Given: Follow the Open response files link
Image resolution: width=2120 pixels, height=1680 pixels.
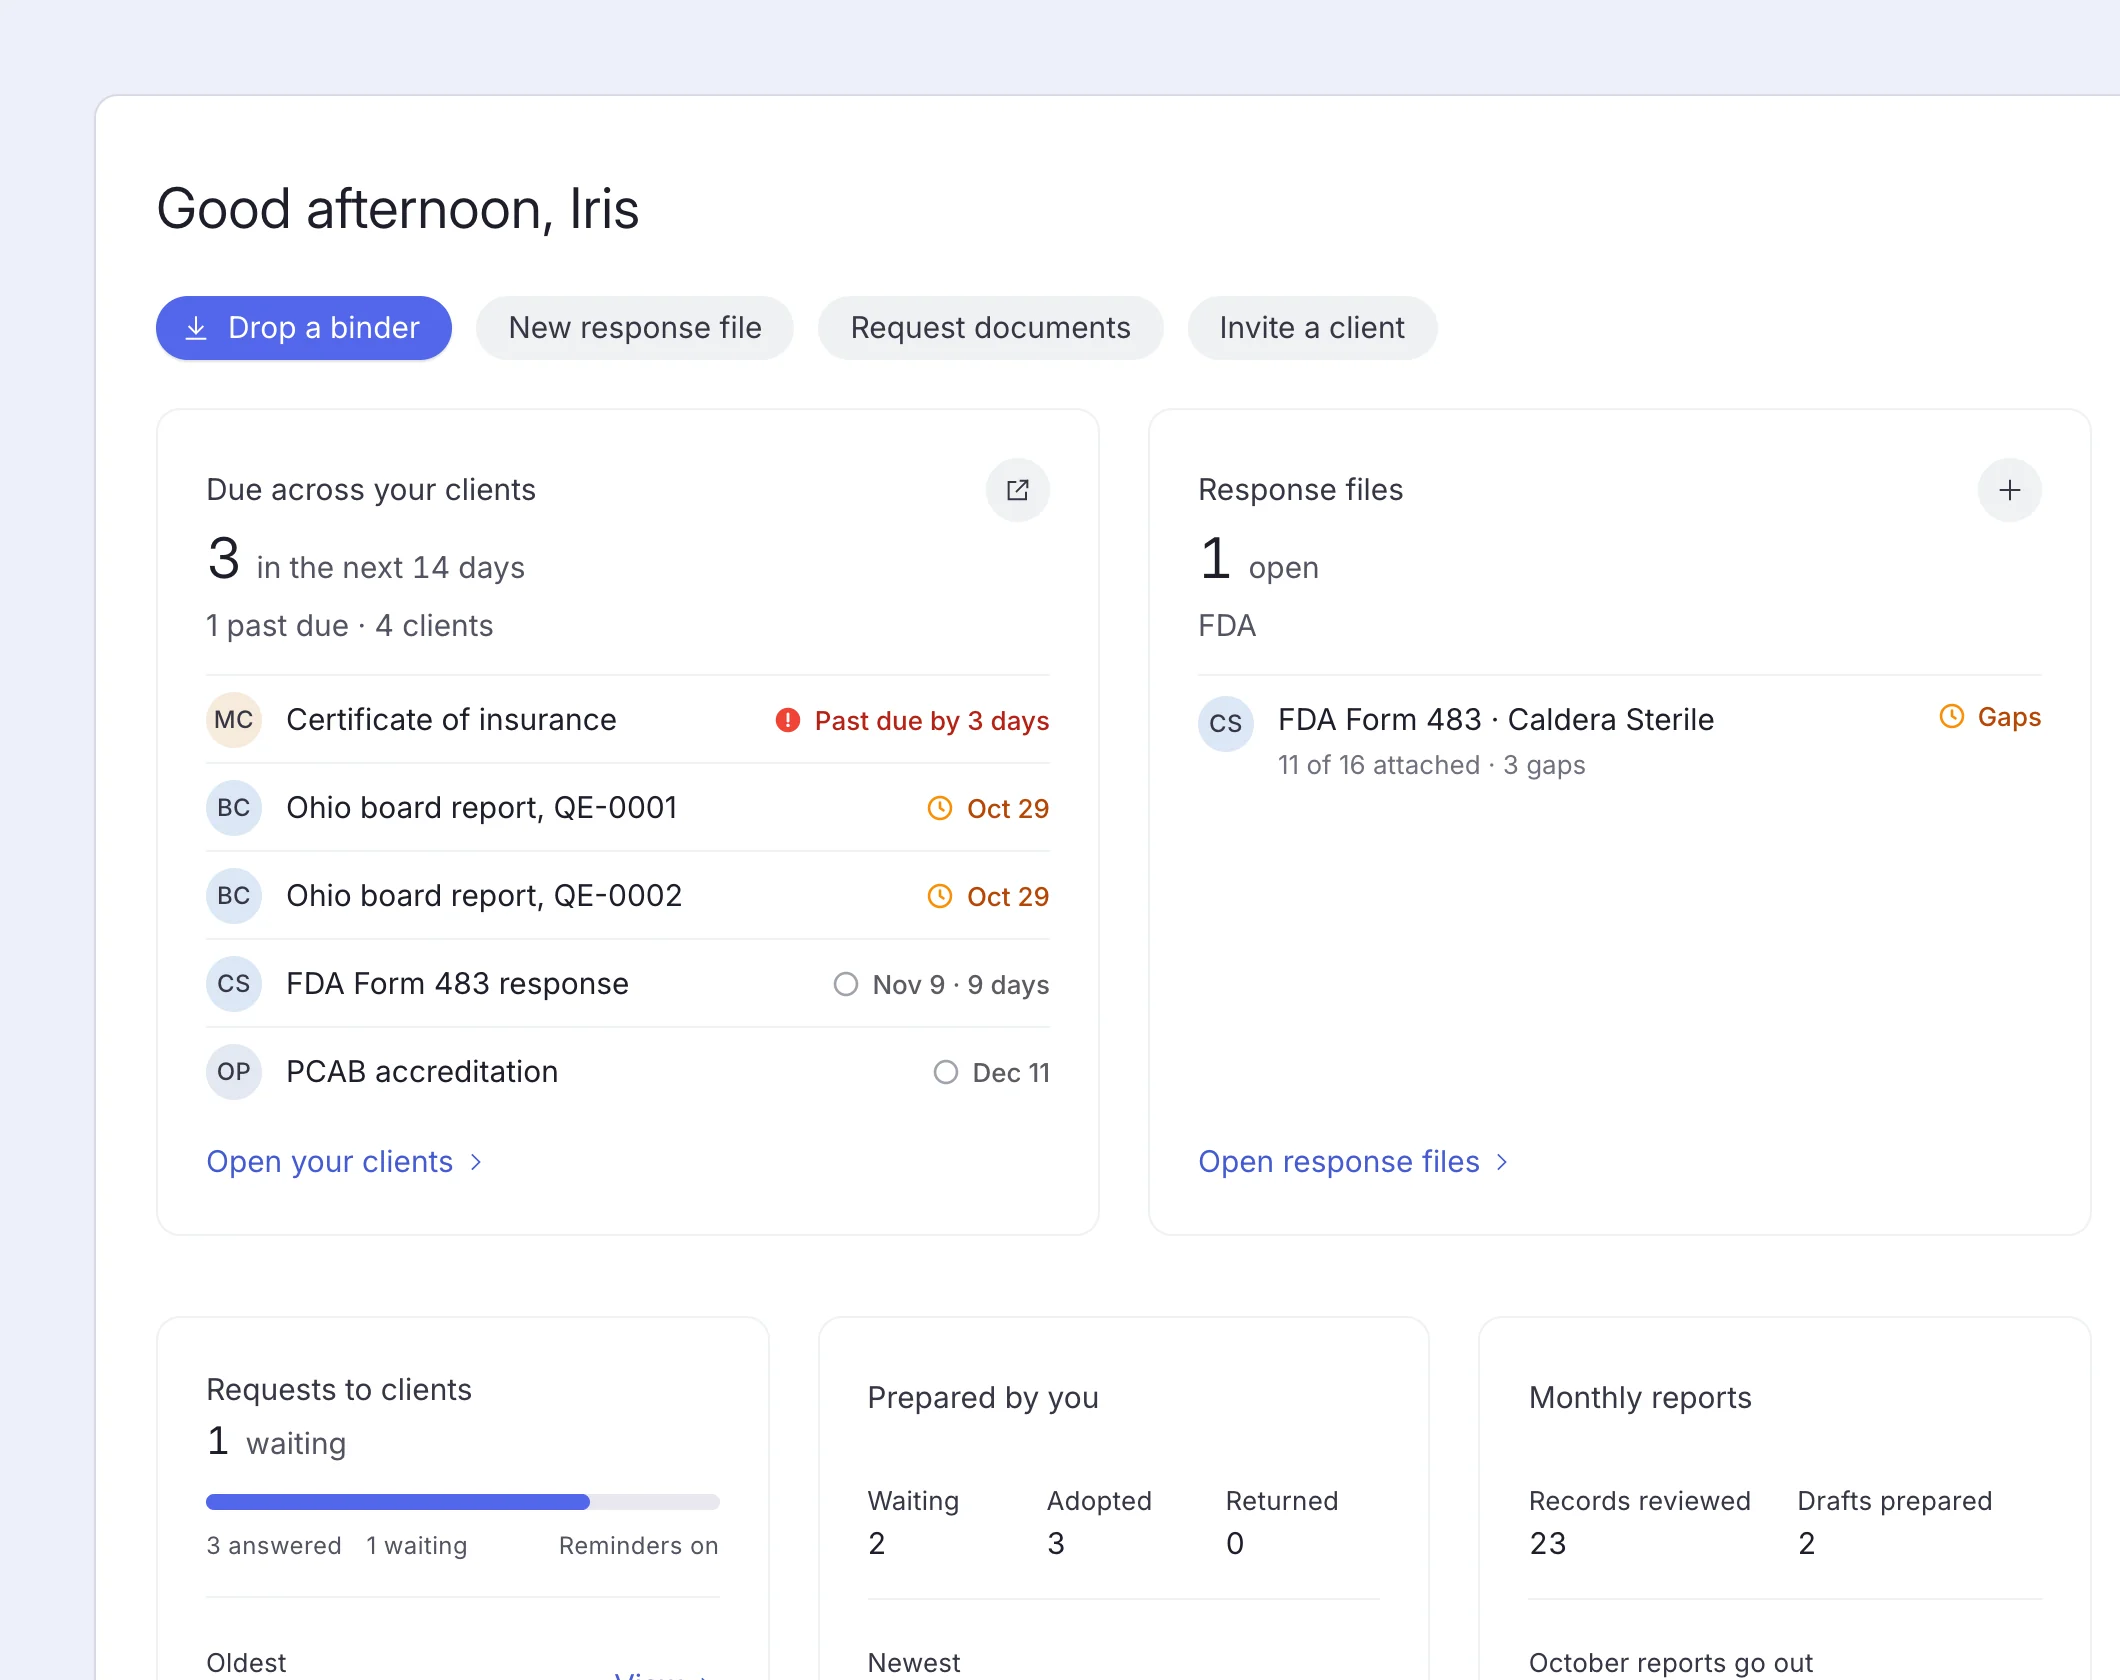Looking at the screenshot, I should pyautogui.click(x=1352, y=1162).
